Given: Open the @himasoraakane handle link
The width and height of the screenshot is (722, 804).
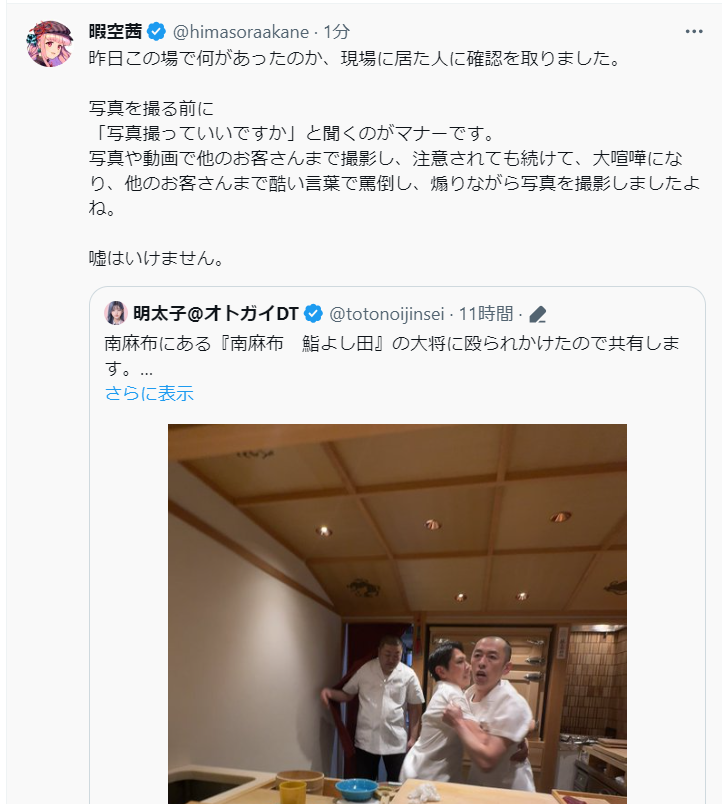Looking at the screenshot, I should coord(241,32).
